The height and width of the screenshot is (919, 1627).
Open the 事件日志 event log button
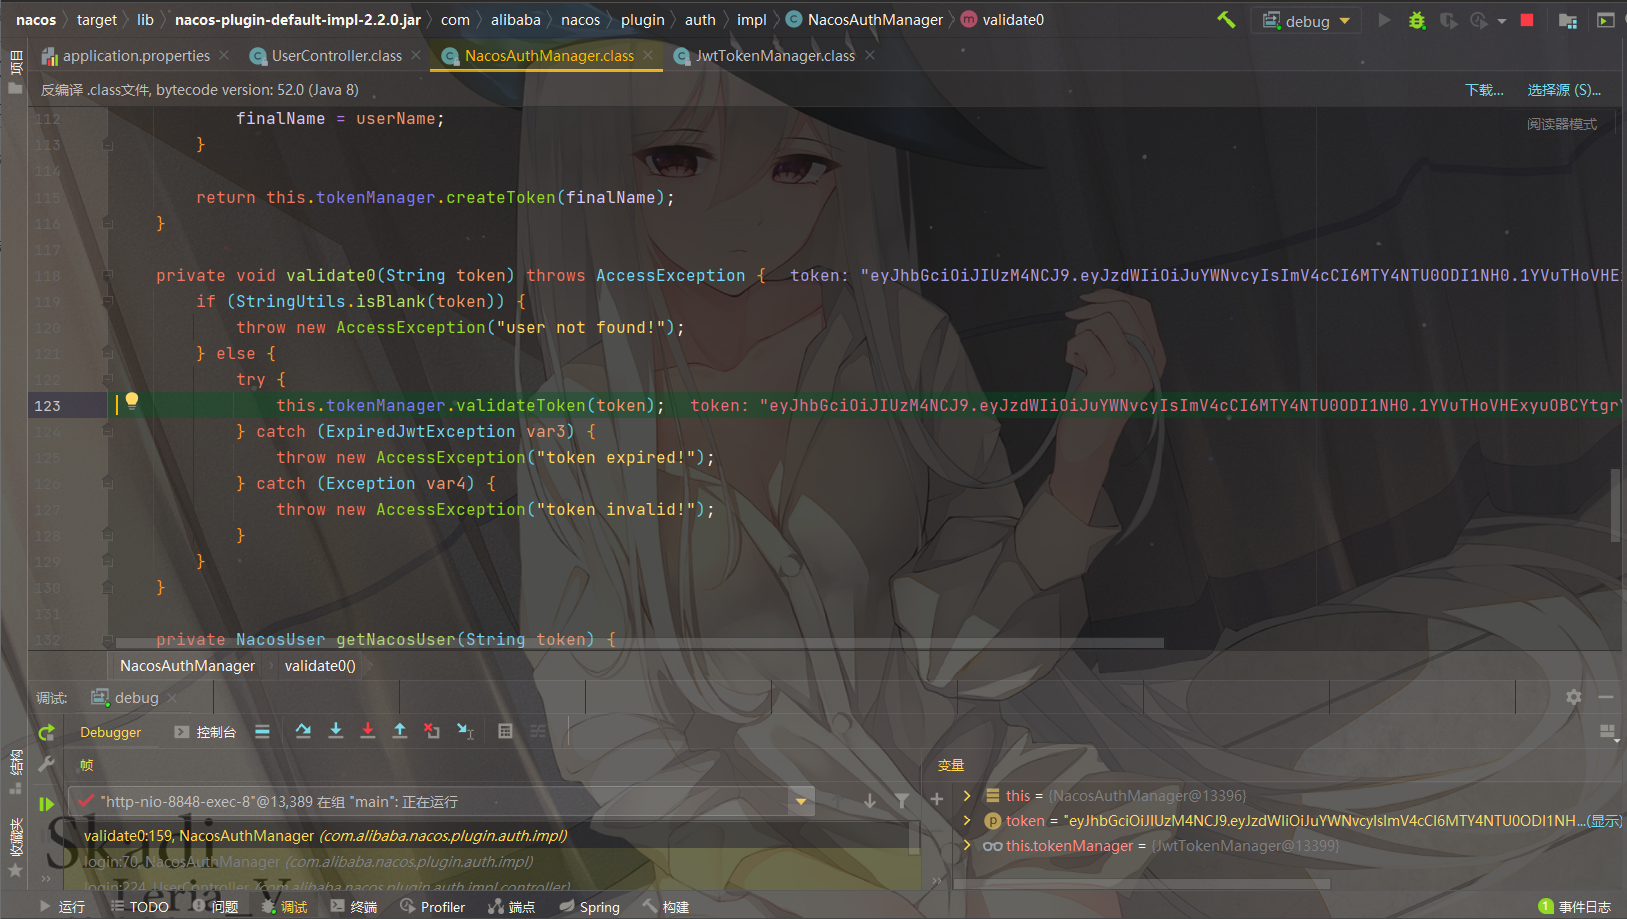pyautogui.click(x=1574, y=907)
